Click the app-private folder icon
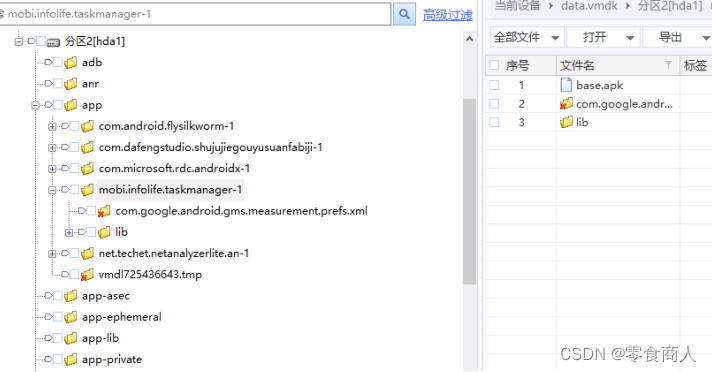Screen dimensions: 712x372 pyautogui.click(x=70, y=360)
